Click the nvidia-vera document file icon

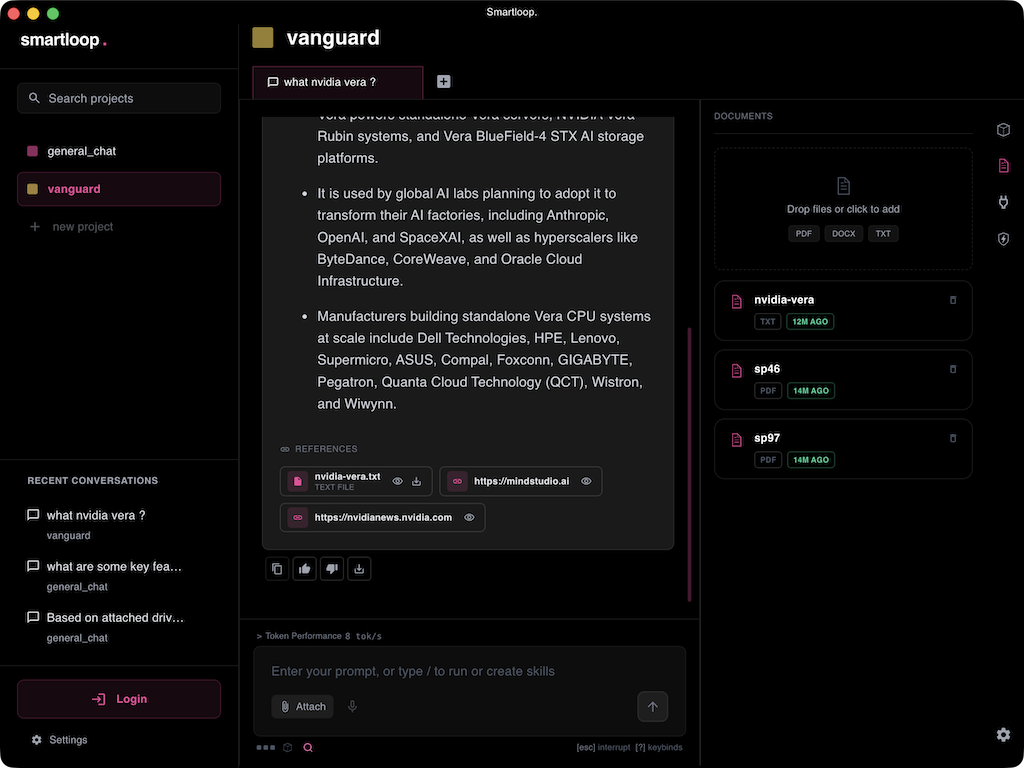737,301
